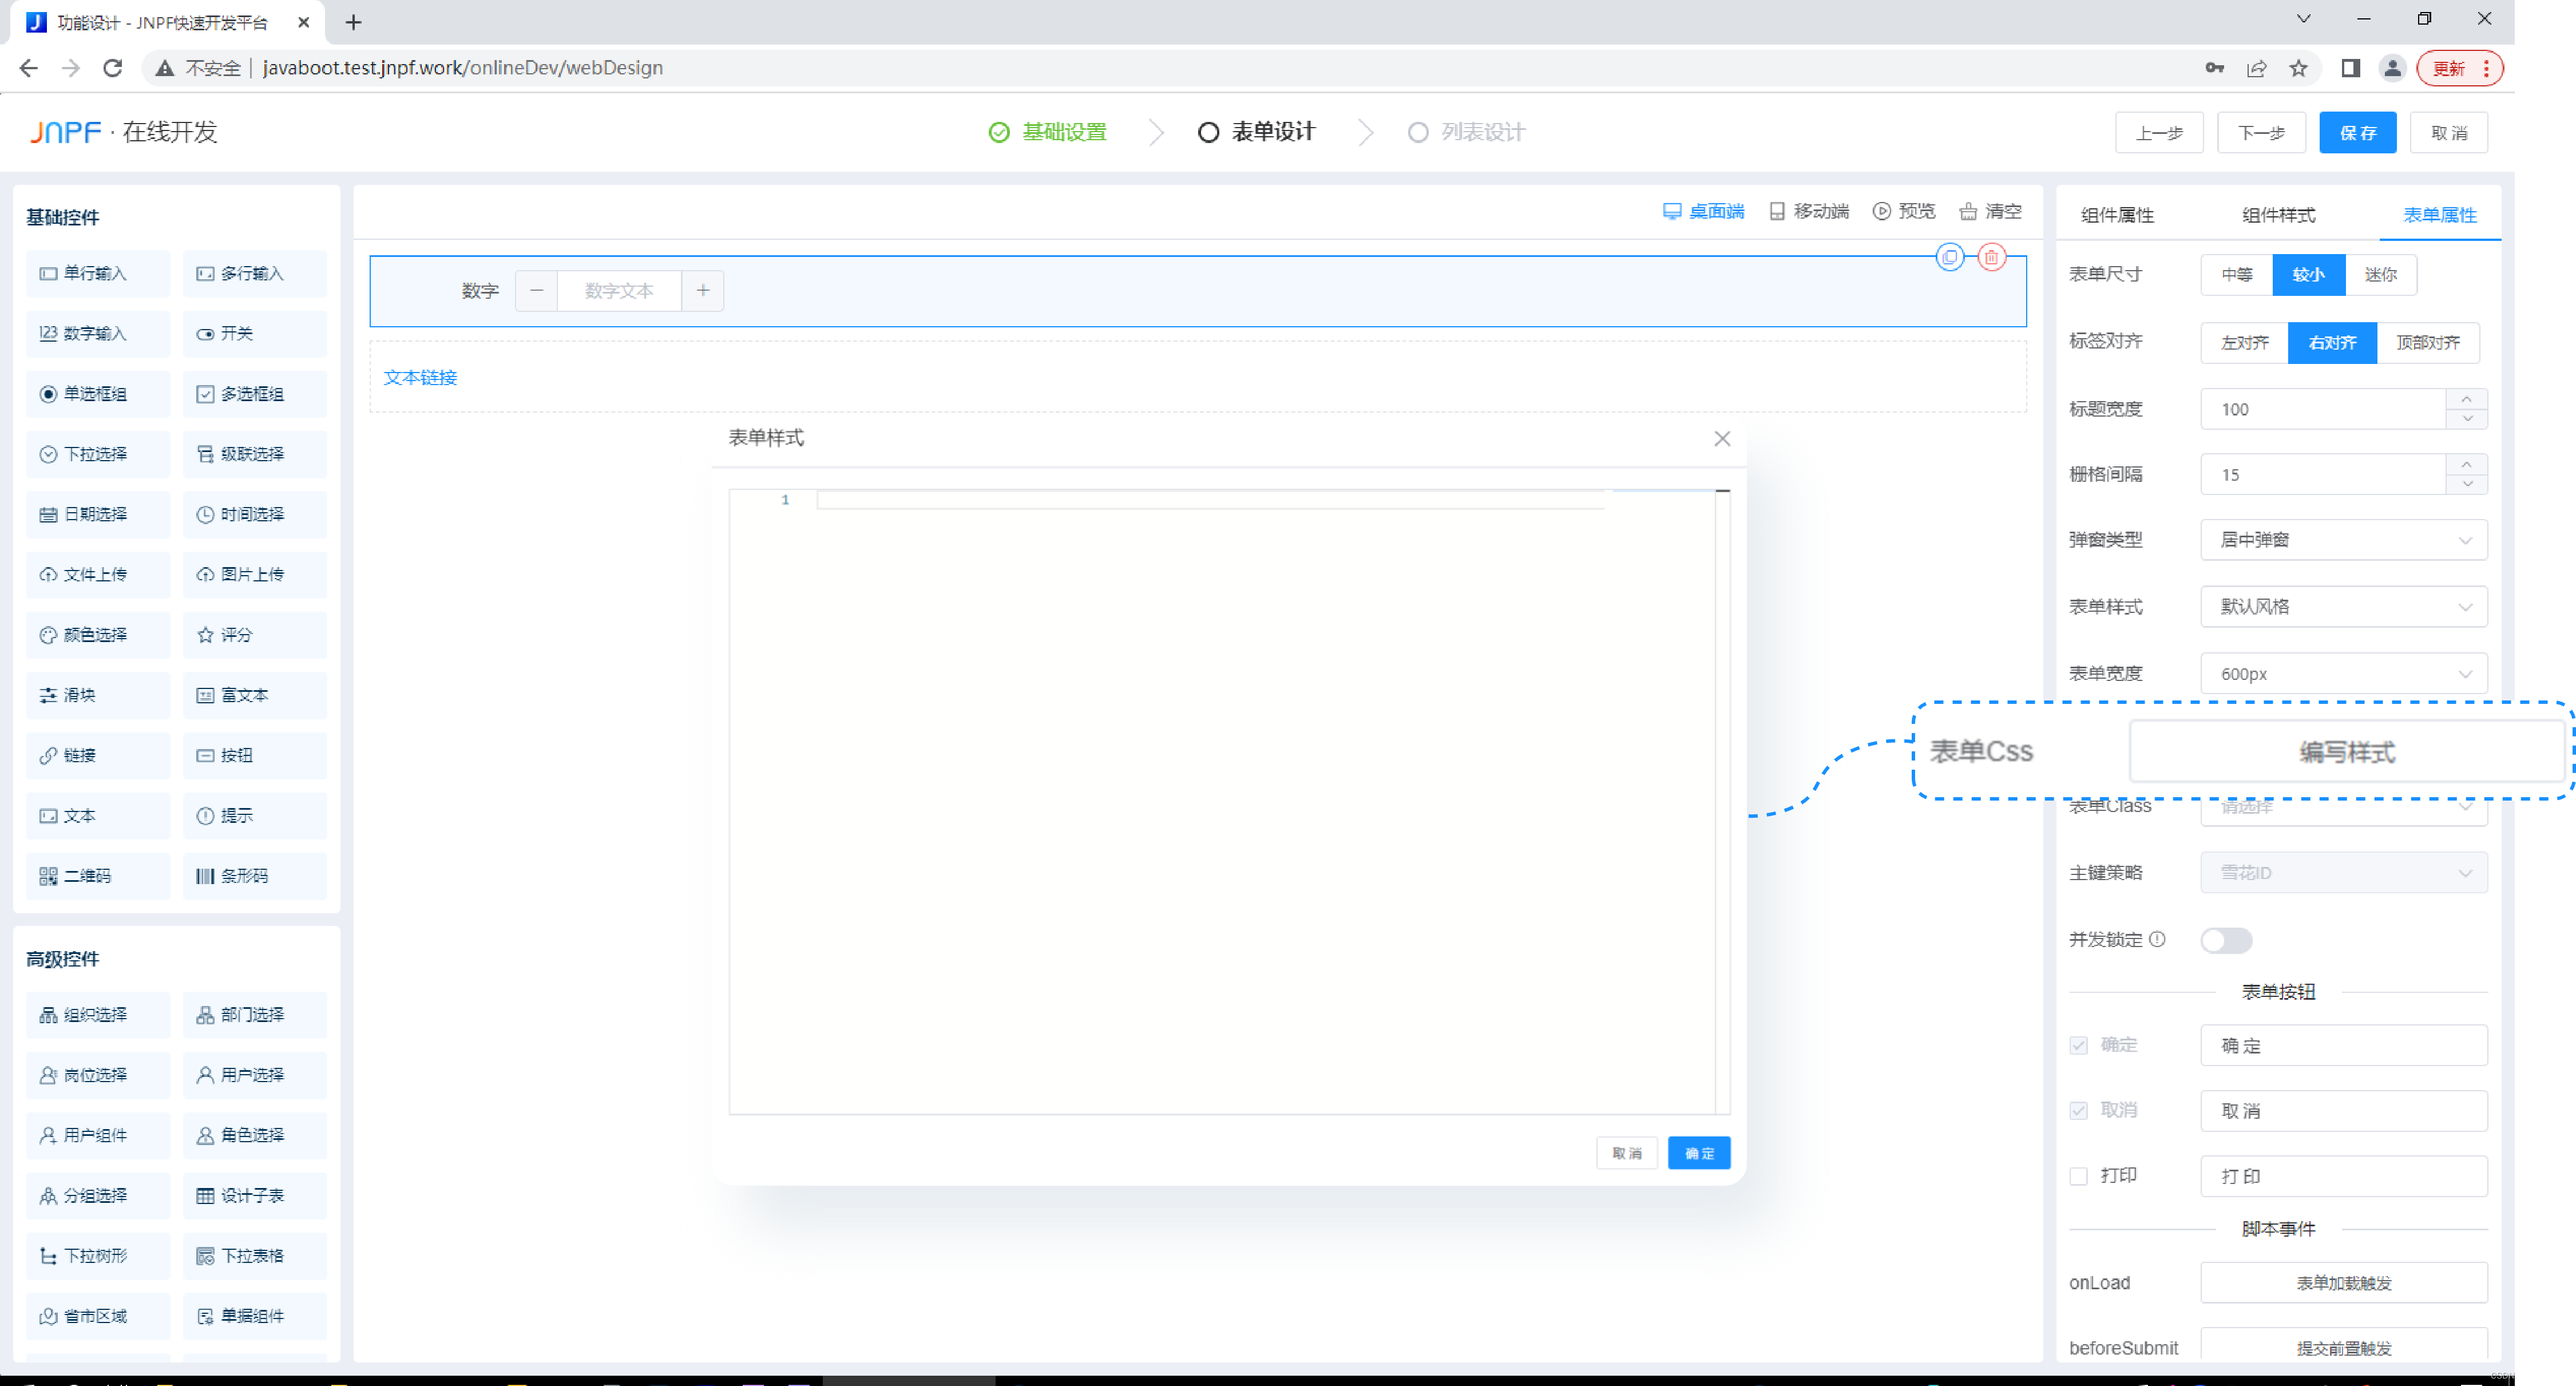Viewport: 2576px width, 1386px height.
Task: Add the 数字输入 control
Action: pos(98,334)
